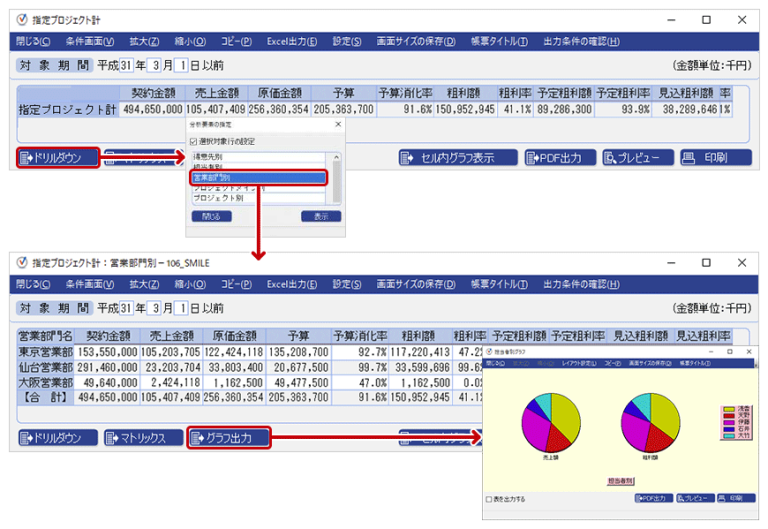
Task: Click 表示 button in the dialog
Action: pyautogui.click(x=320, y=216)
